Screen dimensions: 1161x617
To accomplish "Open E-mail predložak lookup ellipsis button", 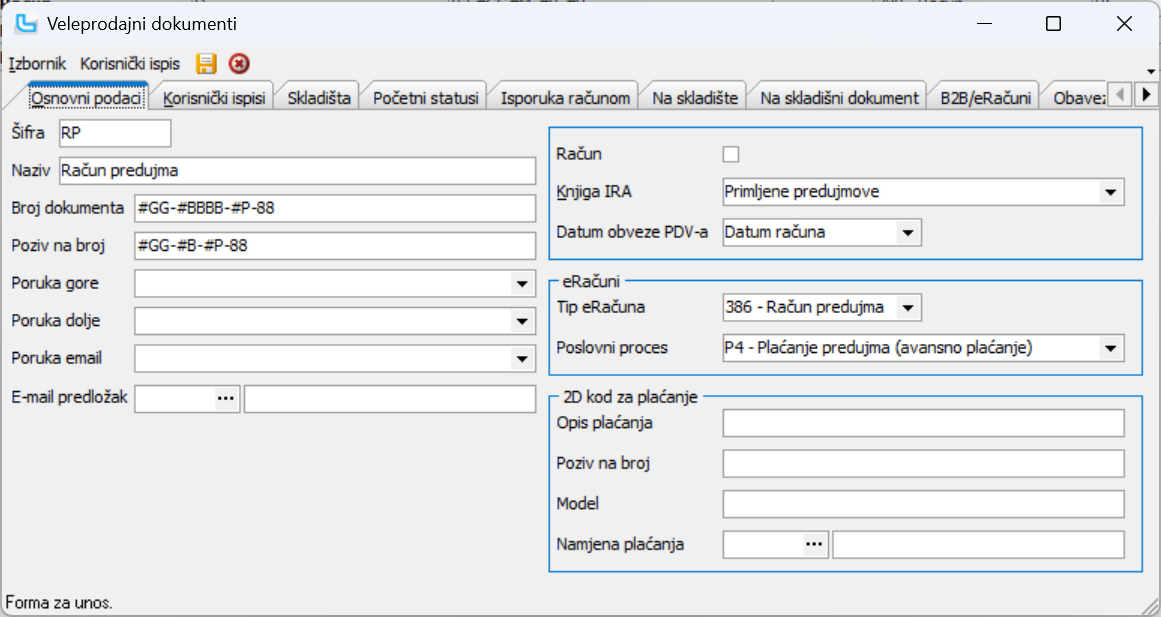I will pos(226,399).
